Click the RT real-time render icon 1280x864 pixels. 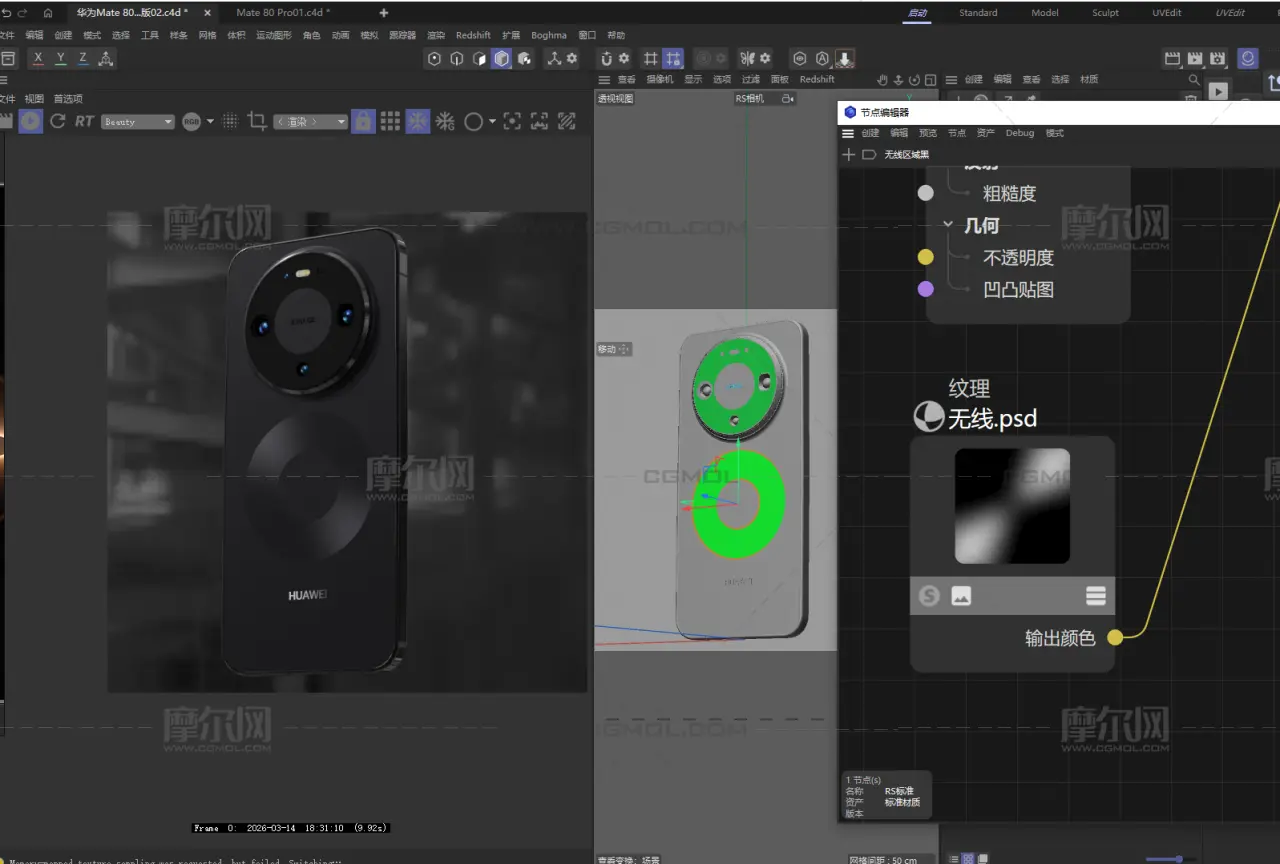coord(84,121)
